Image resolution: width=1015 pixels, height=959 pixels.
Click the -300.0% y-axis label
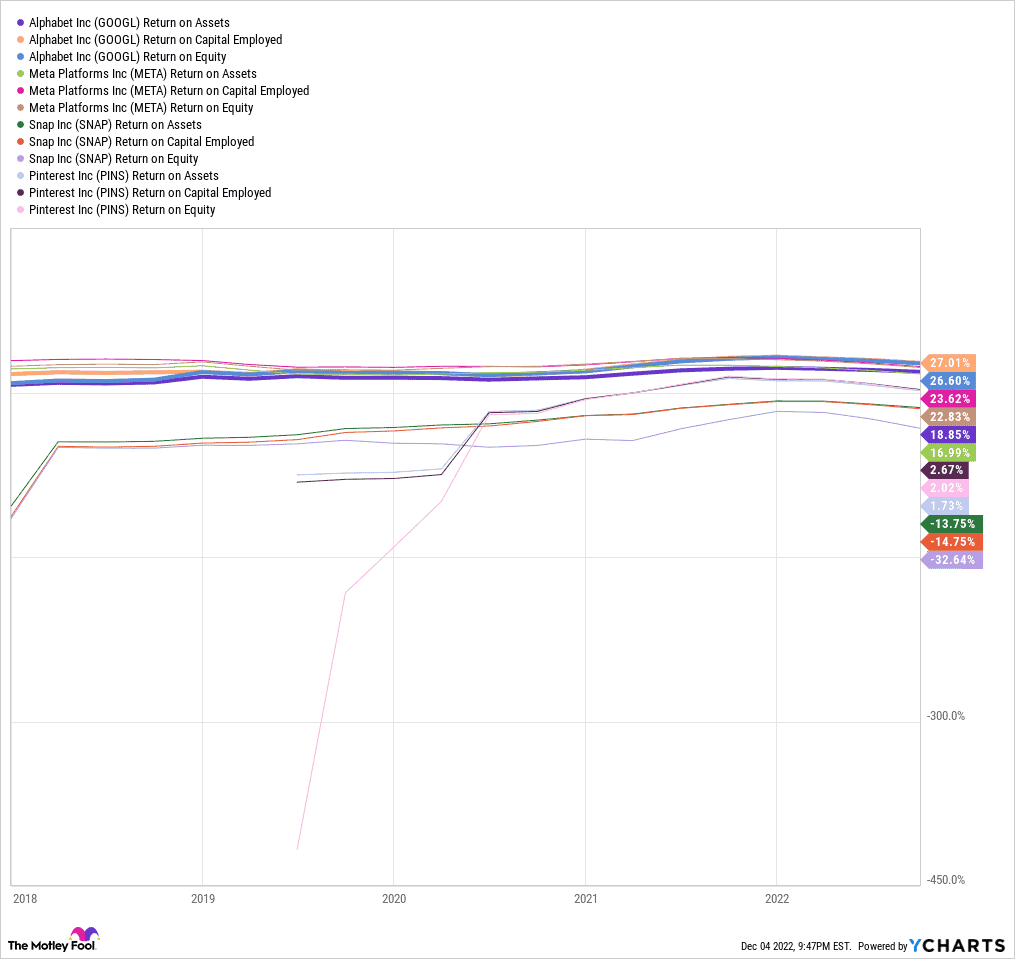pyautogui.click(x=944, y=716)
